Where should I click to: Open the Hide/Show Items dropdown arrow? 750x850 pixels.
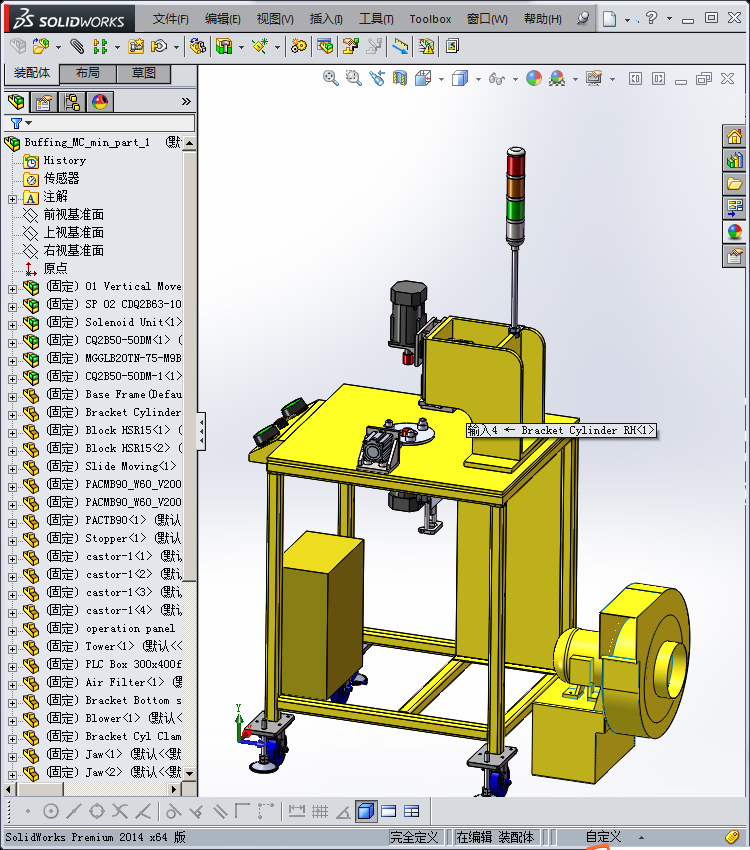click(x=515, y=79)
